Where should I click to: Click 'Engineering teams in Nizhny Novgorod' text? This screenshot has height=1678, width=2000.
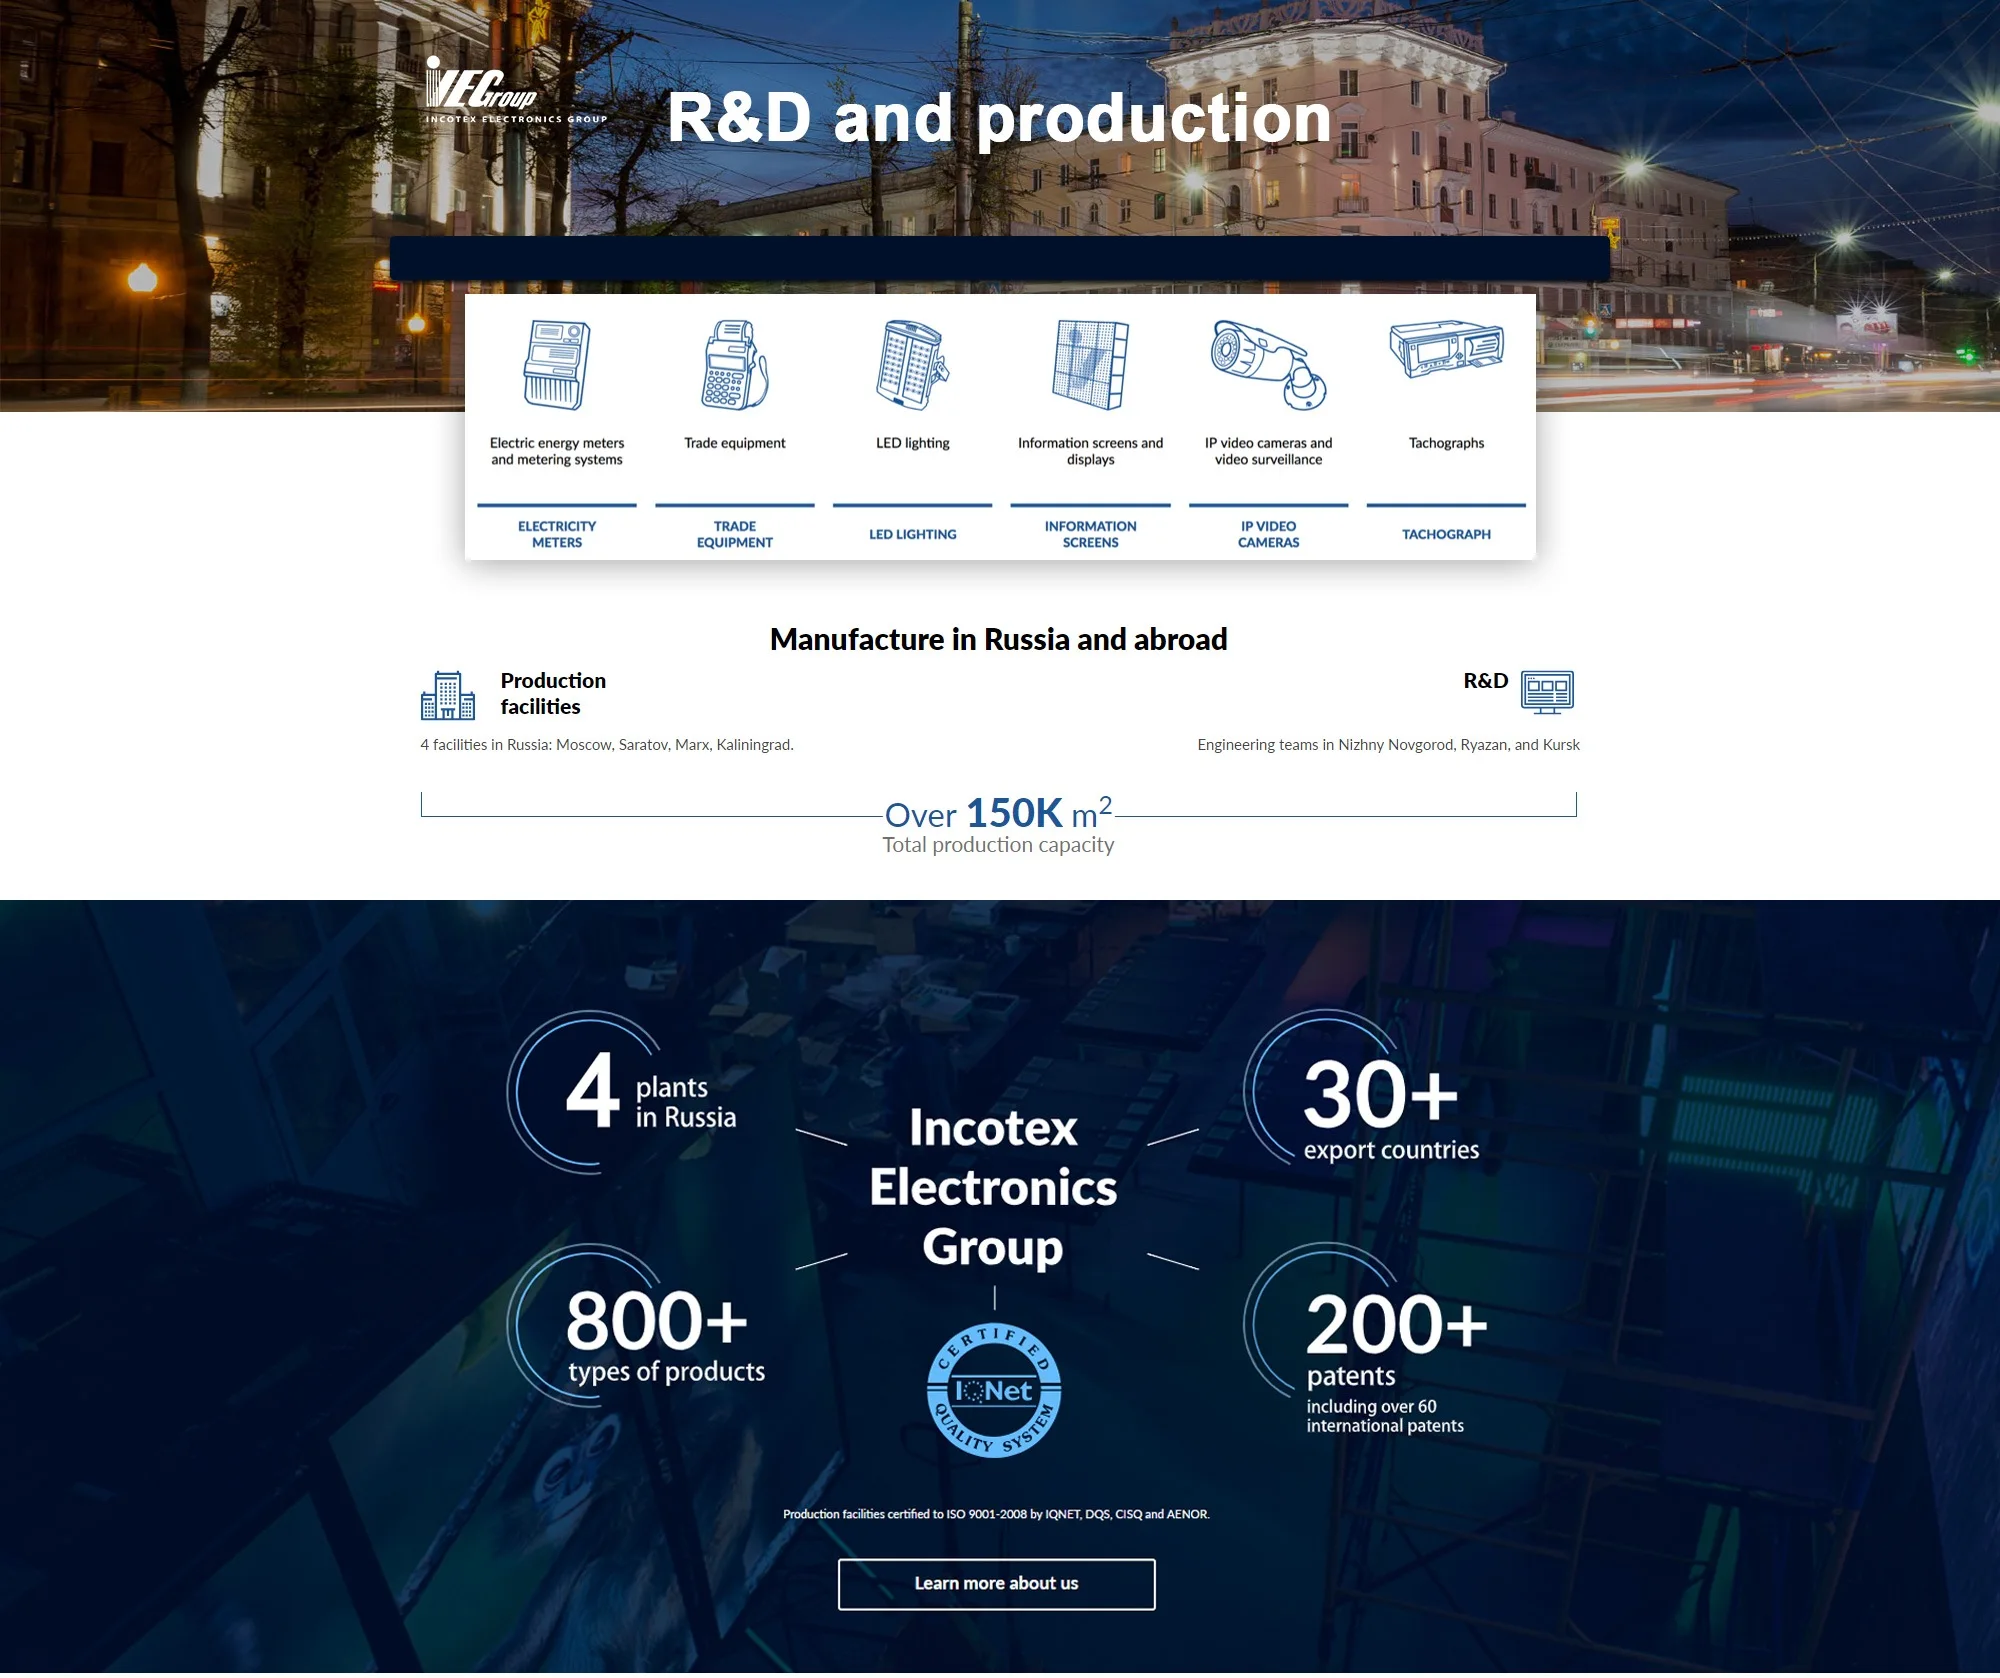coord(1388,745)
